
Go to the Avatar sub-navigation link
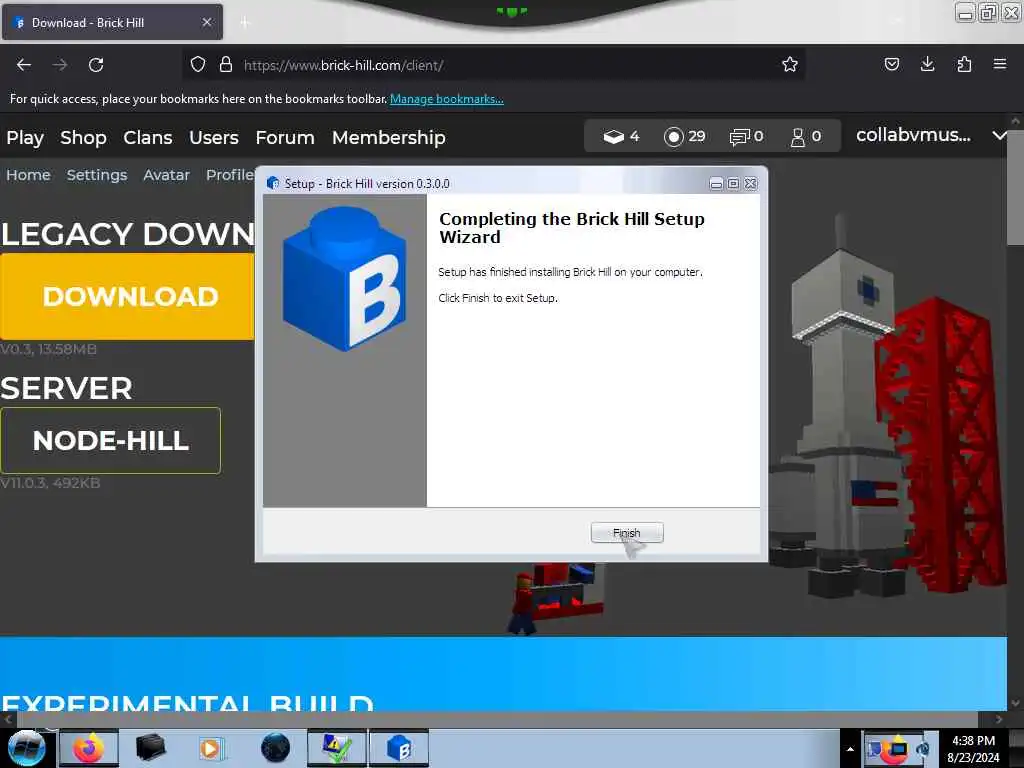click(x=166, y=175)
